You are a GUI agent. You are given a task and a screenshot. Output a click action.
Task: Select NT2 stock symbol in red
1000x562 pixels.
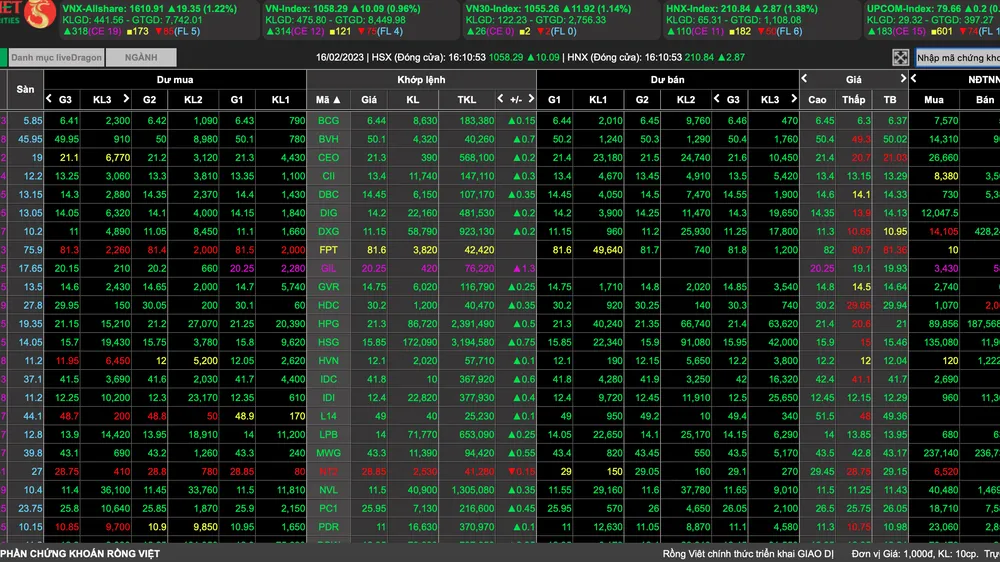[328, 472]
